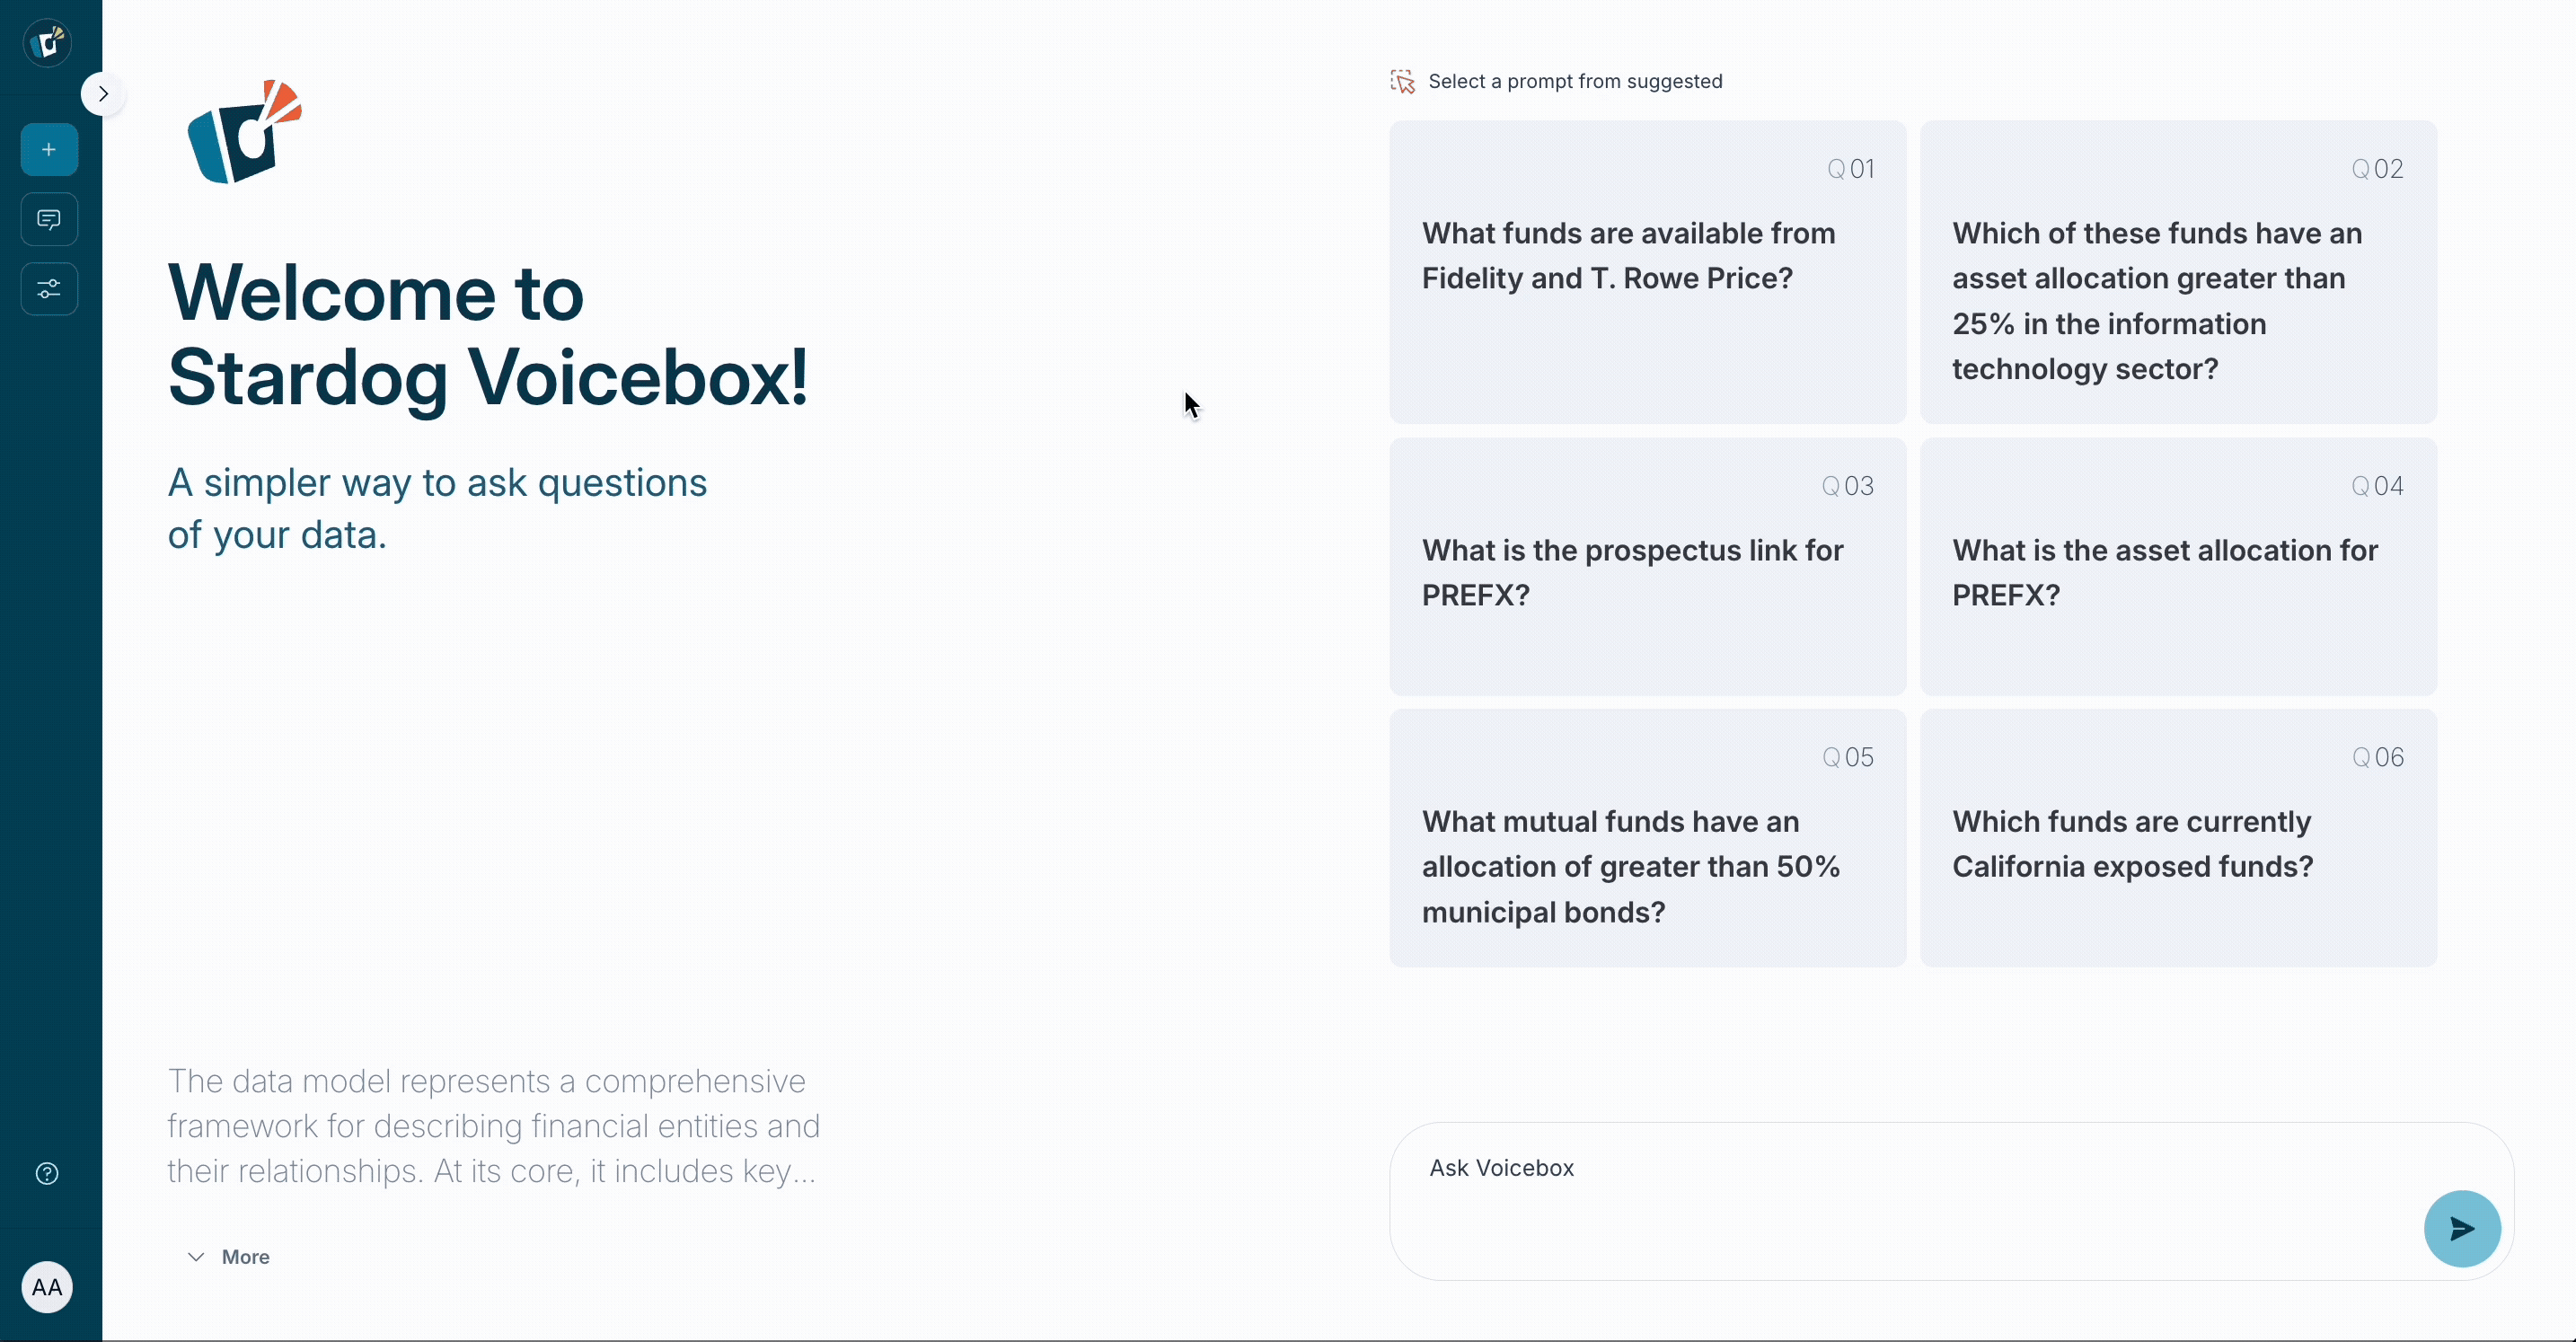Click the large Voicebox logo image
This screenshot has width=2576, height=1342.
pos(245,132)
